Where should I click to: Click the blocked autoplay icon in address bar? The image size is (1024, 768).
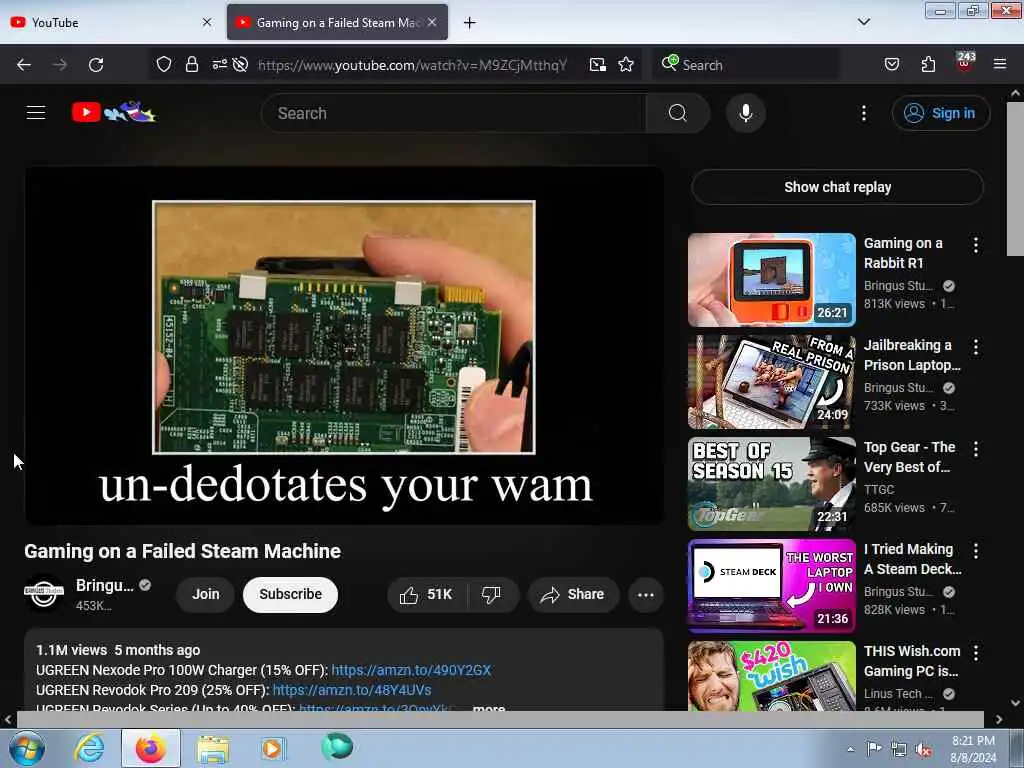pos(240,65)
